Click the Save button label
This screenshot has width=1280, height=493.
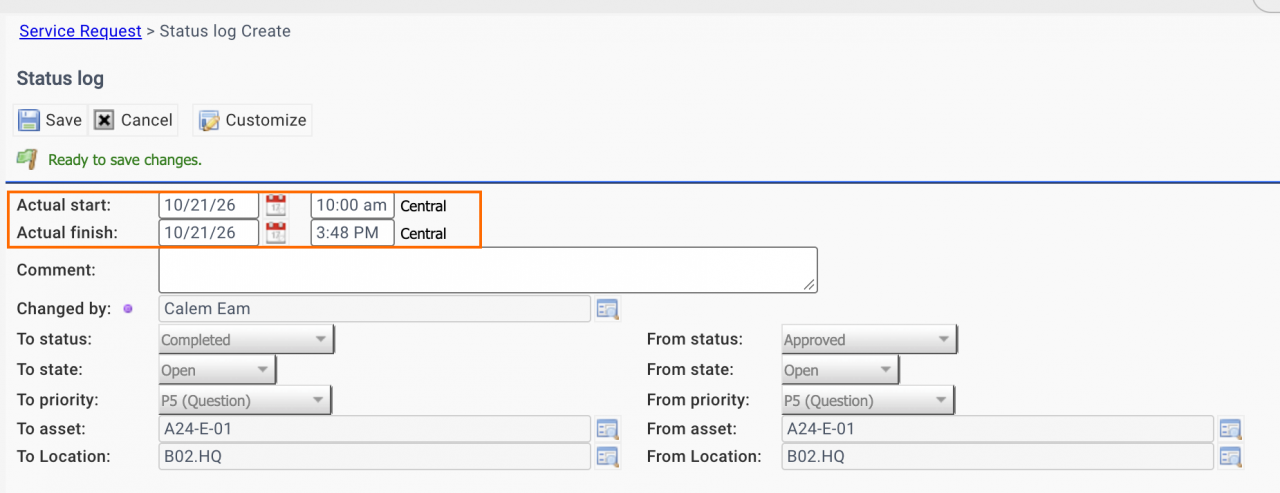(64, 120)
